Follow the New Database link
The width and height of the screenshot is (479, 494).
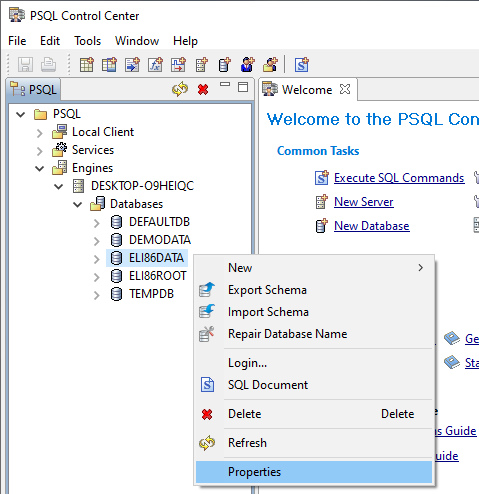tap(372, 226)
